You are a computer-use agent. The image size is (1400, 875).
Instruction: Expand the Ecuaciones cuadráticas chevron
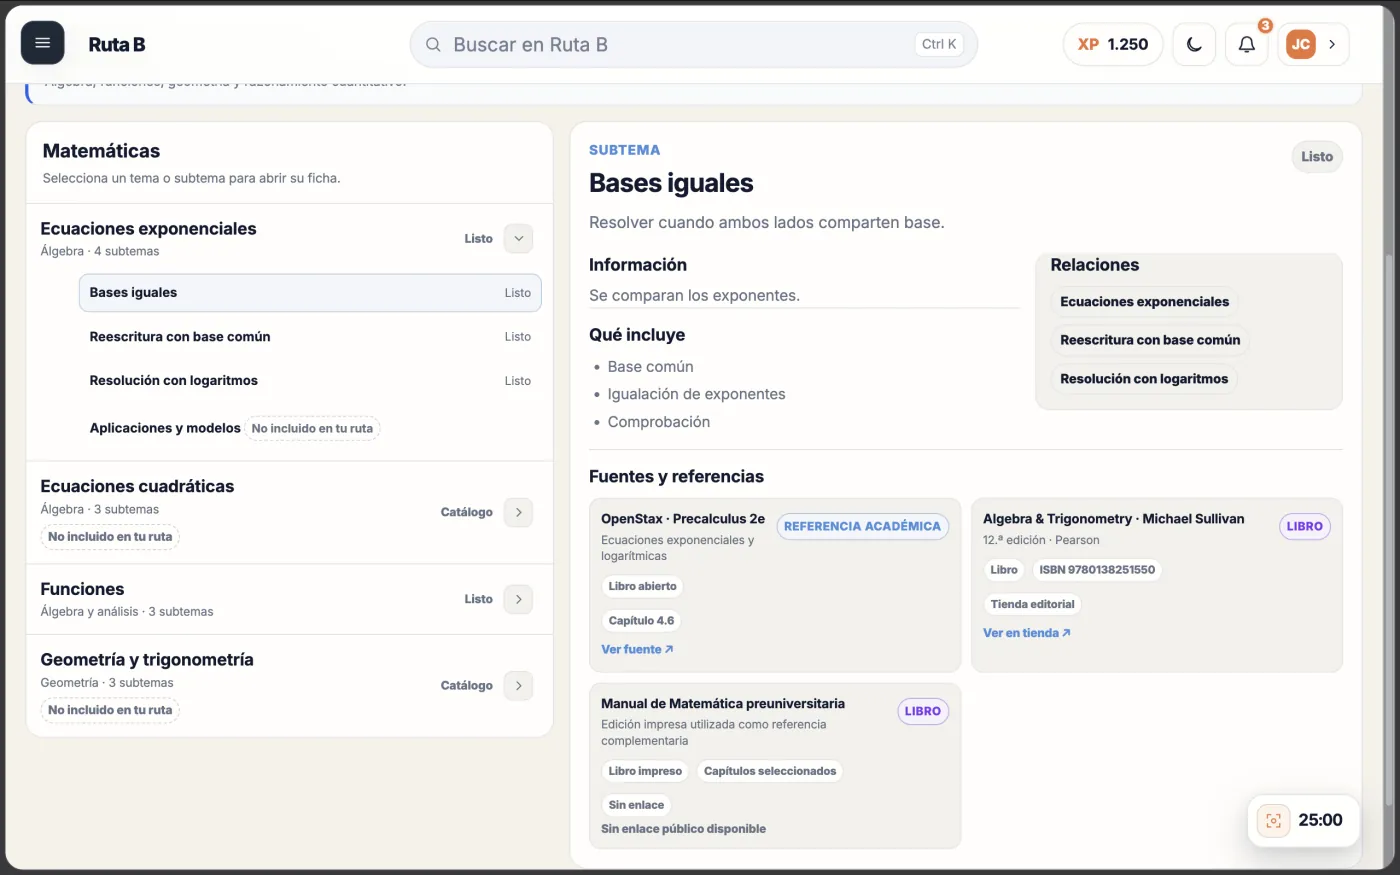[518, 512]
